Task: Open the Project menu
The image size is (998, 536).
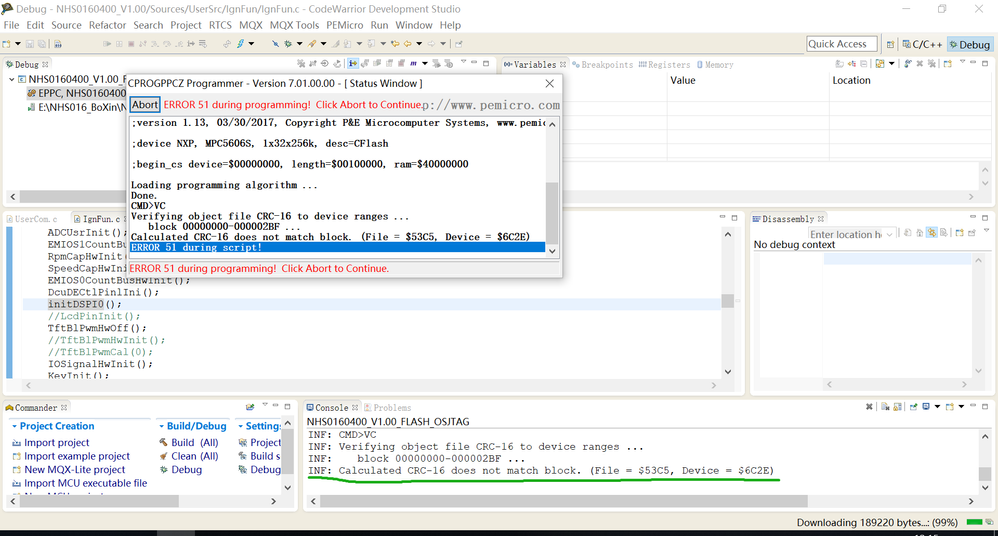Action: click(x=185, y=25)
